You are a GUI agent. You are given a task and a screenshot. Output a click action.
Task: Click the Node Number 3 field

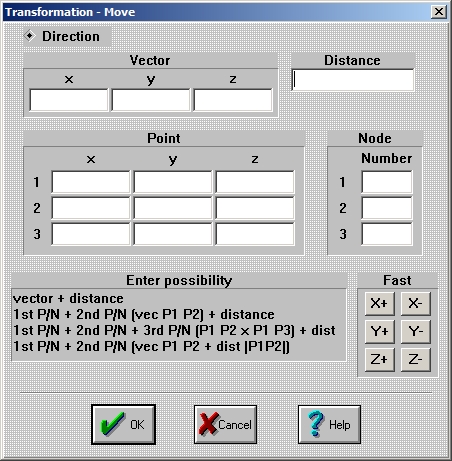387,234
